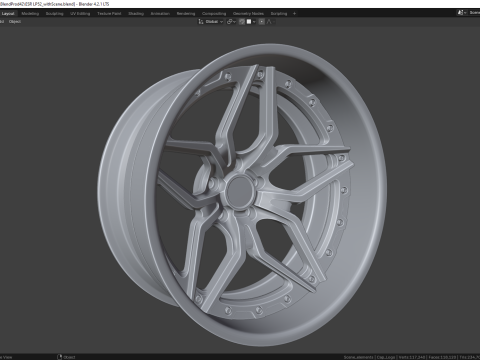Open the transform pivot point dropdown

pos(231,22)
